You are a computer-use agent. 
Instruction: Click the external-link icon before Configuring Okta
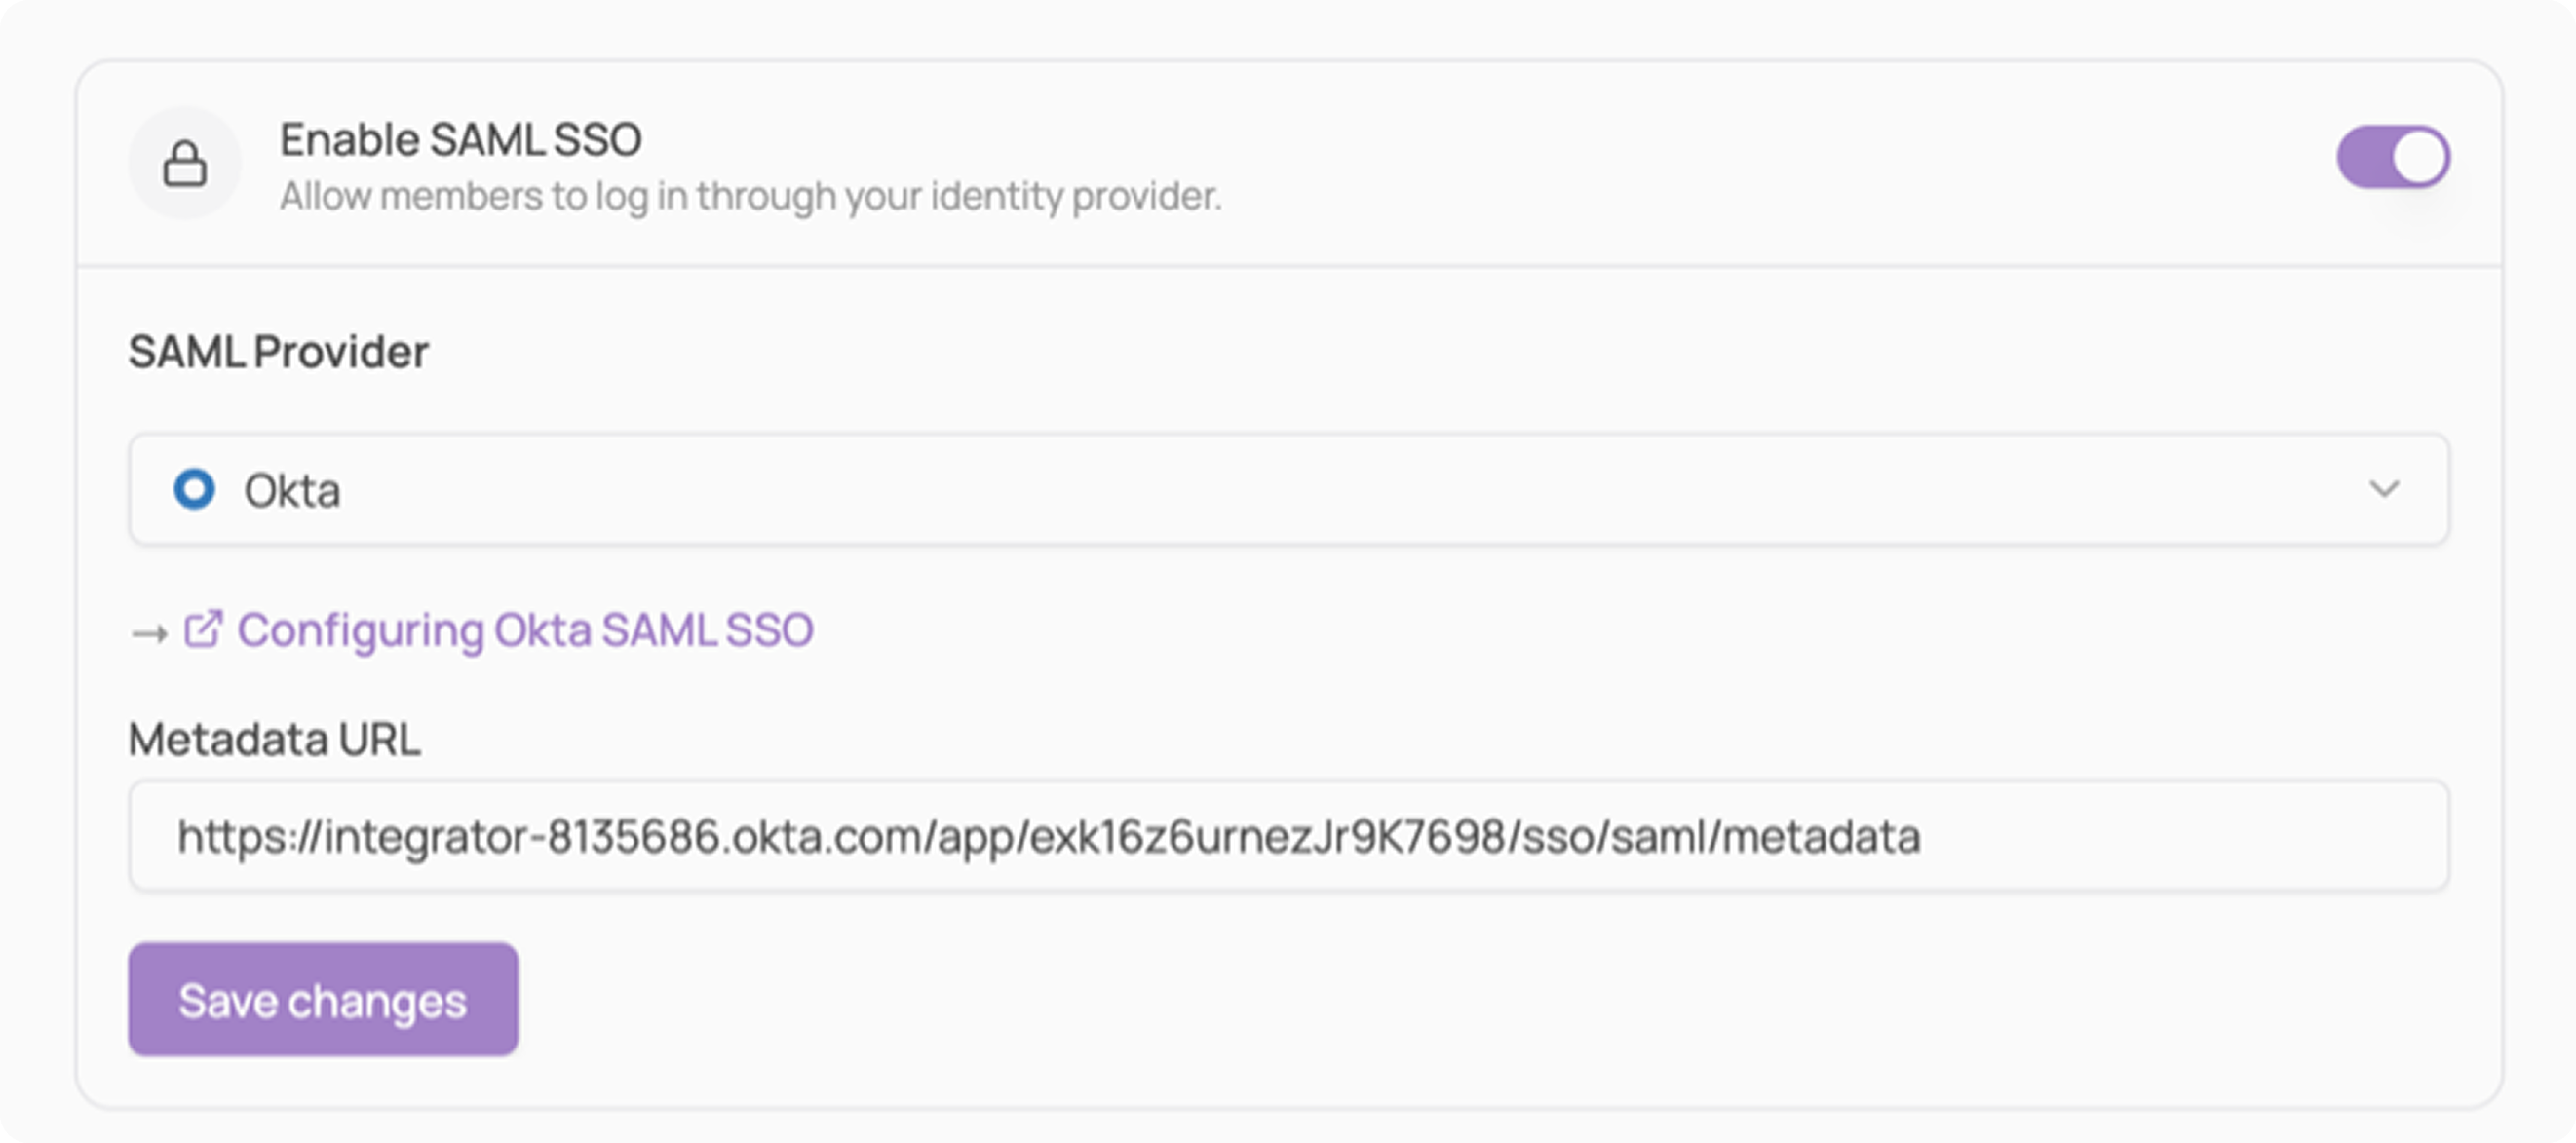pos(203,630)
